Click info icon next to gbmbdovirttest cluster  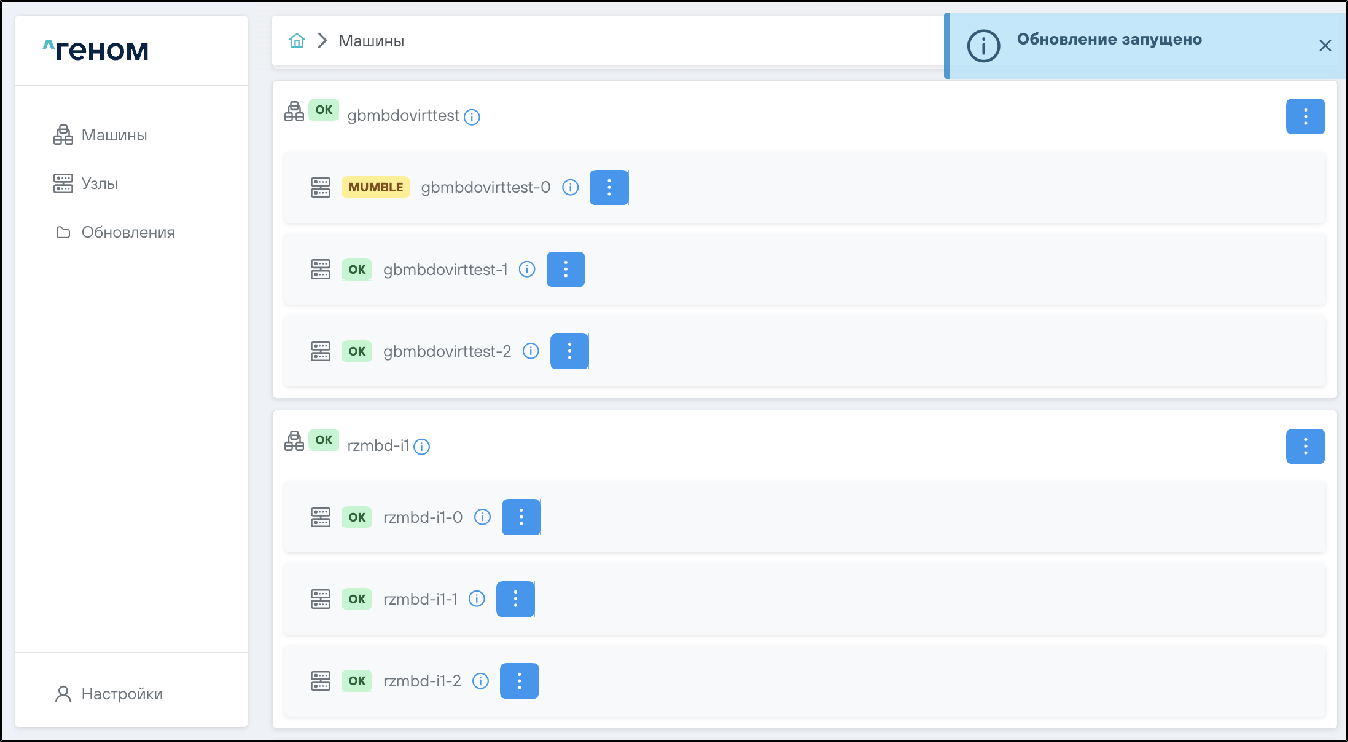(472, 117)
